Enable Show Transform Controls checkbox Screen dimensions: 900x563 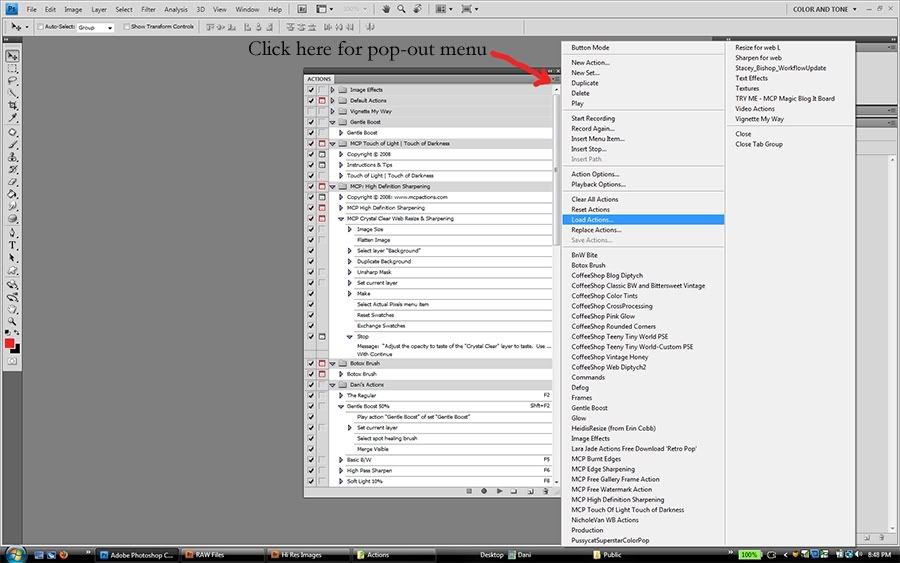(x=126, y=26)
